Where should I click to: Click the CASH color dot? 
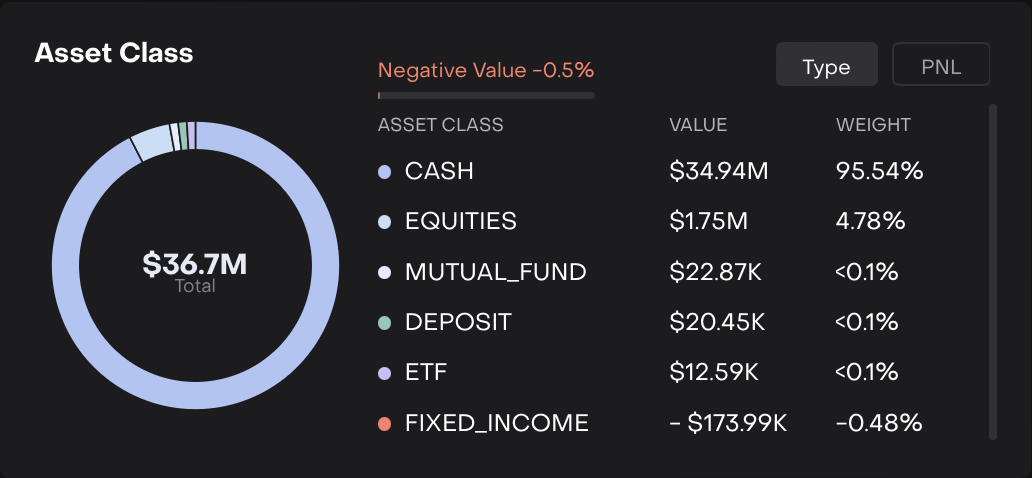(x=384, y=172)
